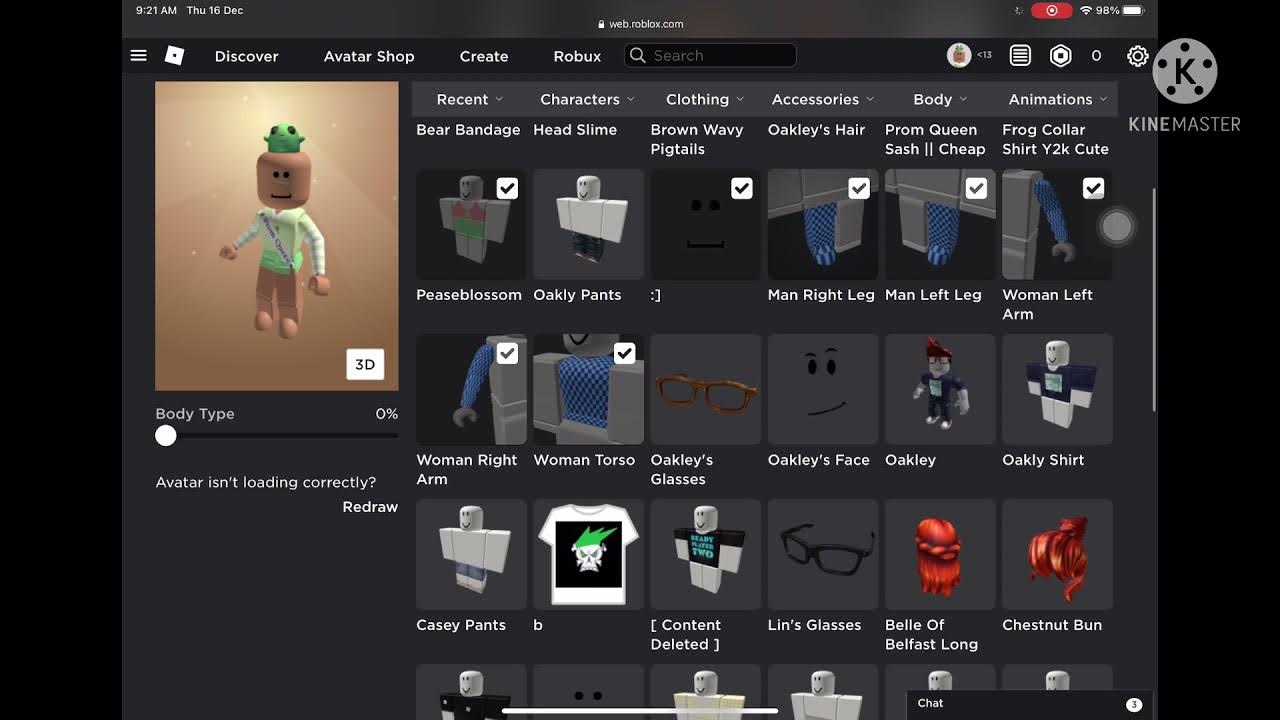The image size is (1280, 720).
Task: Focus the Search input field
Action: 710,56
